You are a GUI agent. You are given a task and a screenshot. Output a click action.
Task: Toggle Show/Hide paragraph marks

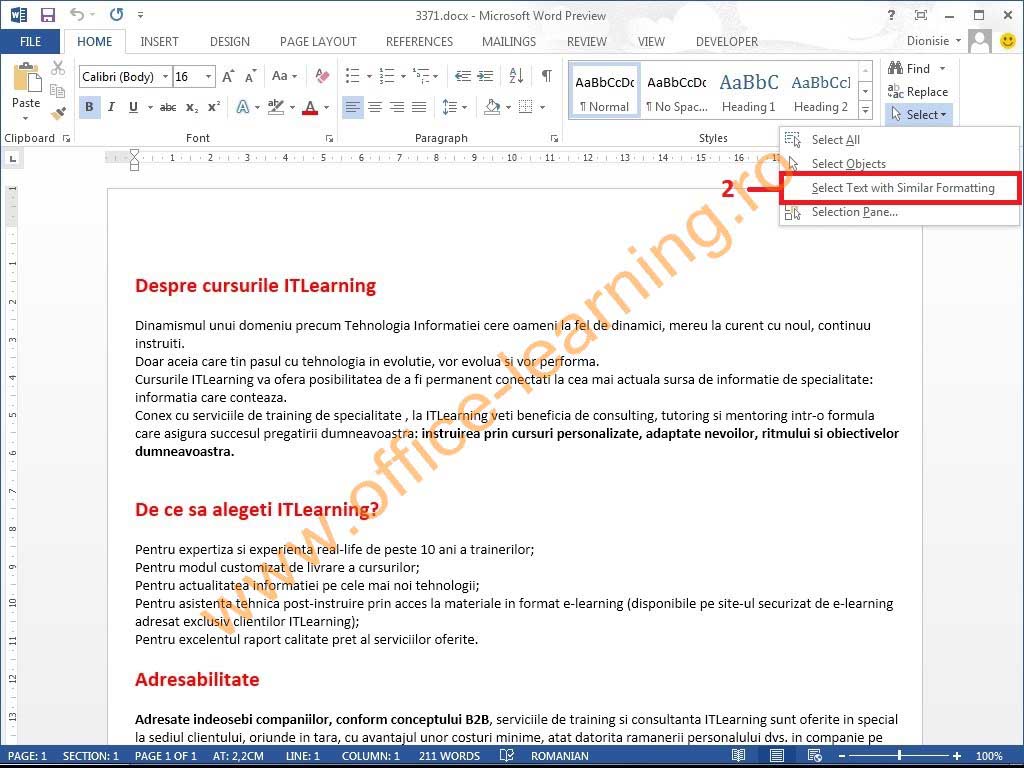coord(547,76)
